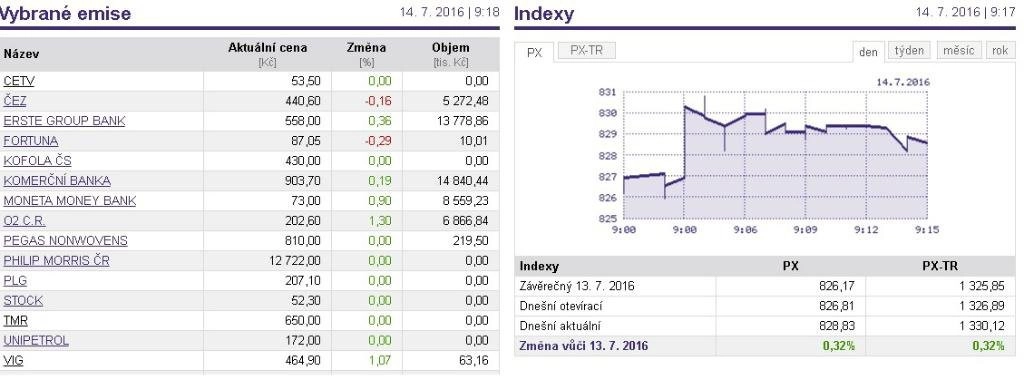Click the PHILIP MORRIS ČR link
Viewport: 1024px width, 380px height.
(x=56, y=261)
